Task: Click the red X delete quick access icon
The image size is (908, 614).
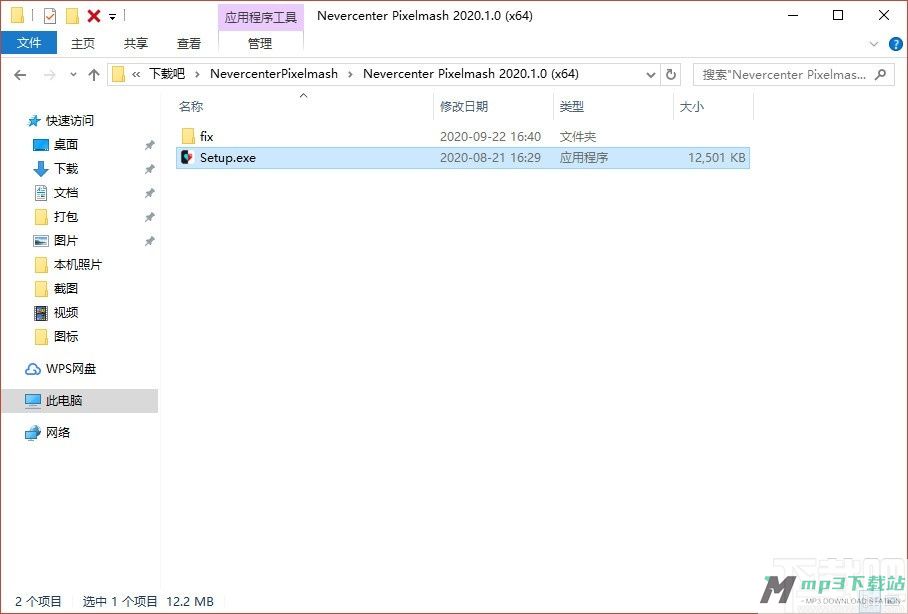Action: (94, 16)
